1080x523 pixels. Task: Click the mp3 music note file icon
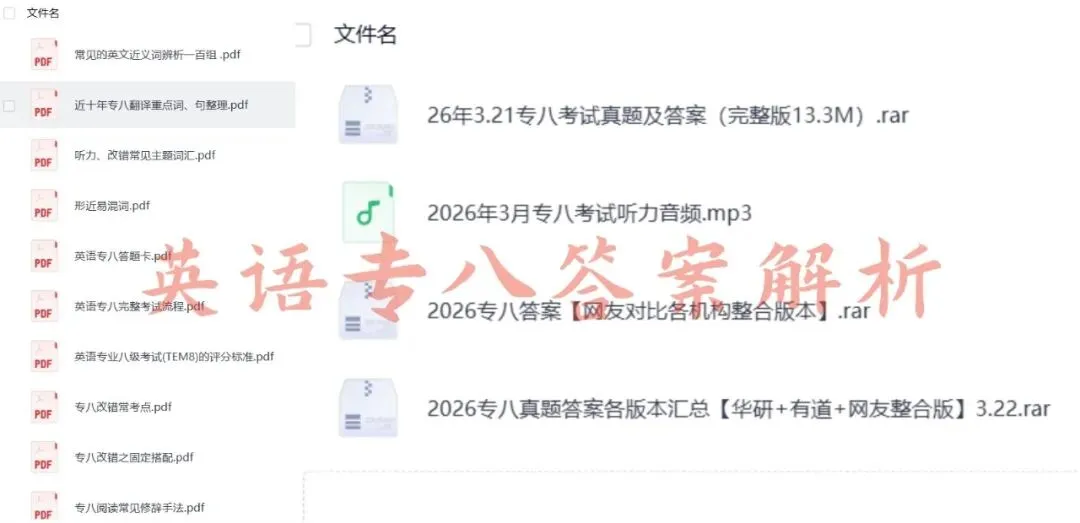(x=368, y=212)
